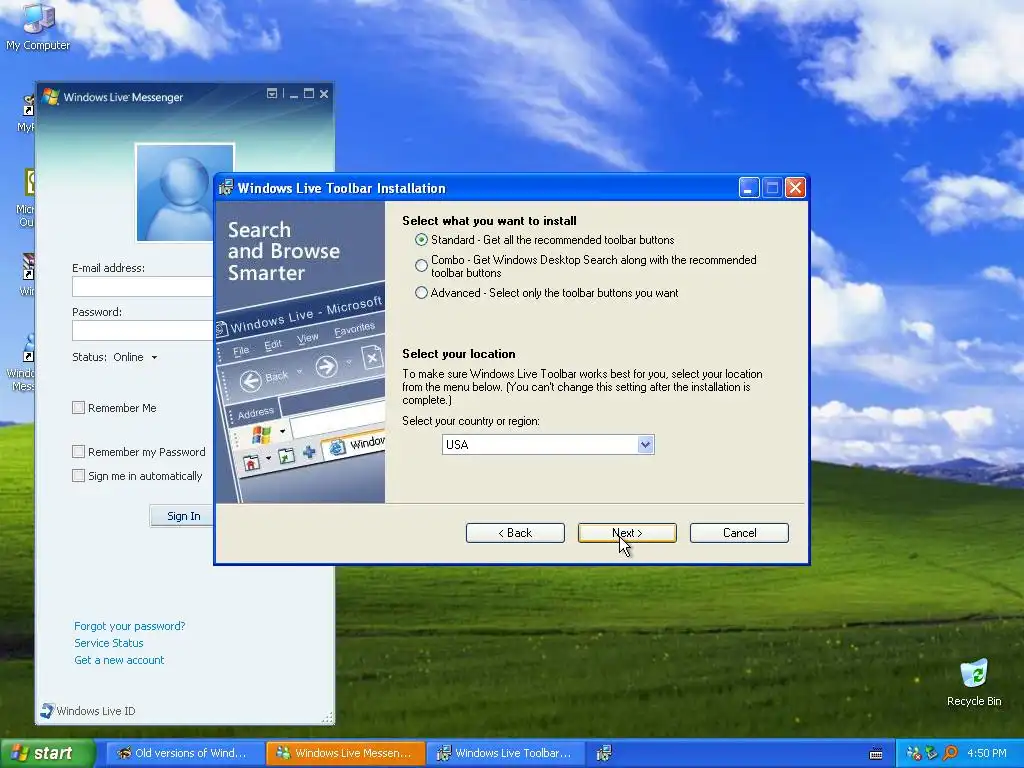Minimize the Toolbar Installation window
Viewport: 1024px width, 768px height.
pos(749,188)
